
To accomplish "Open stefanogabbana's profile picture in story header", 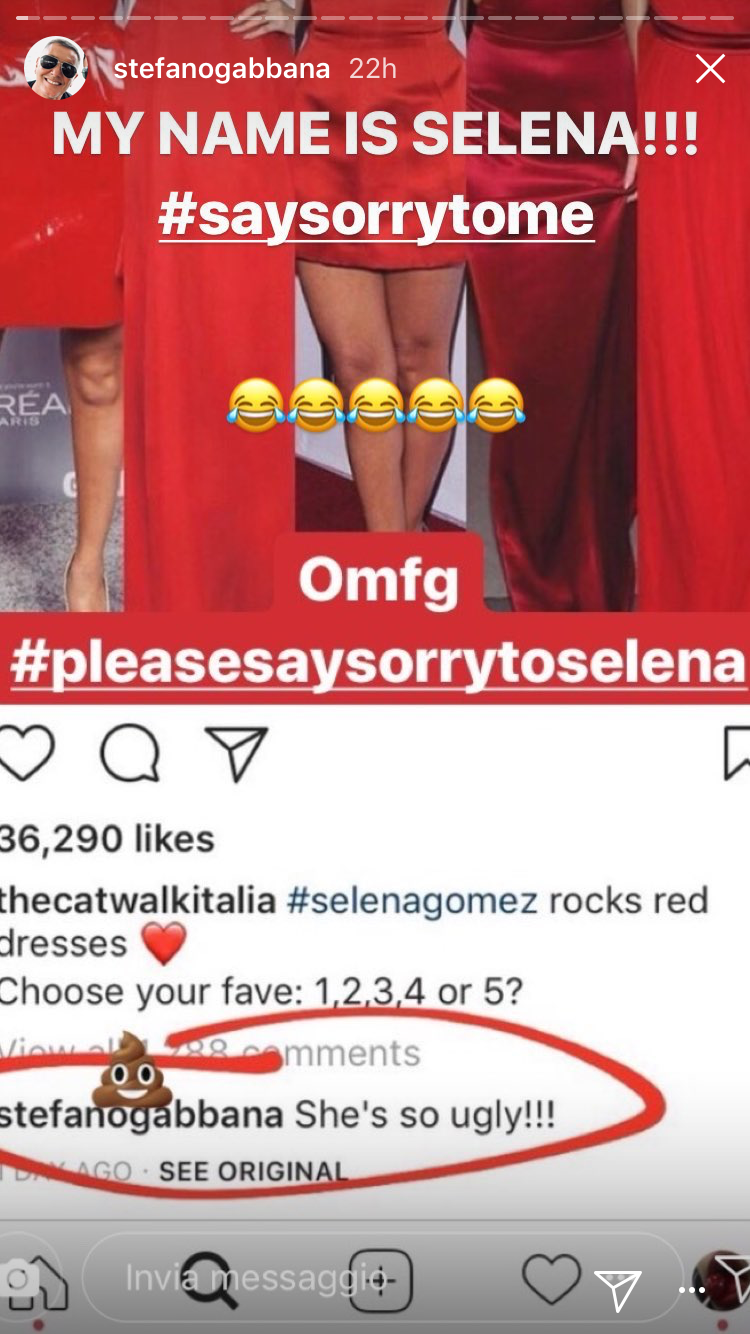I will point(56,68).
